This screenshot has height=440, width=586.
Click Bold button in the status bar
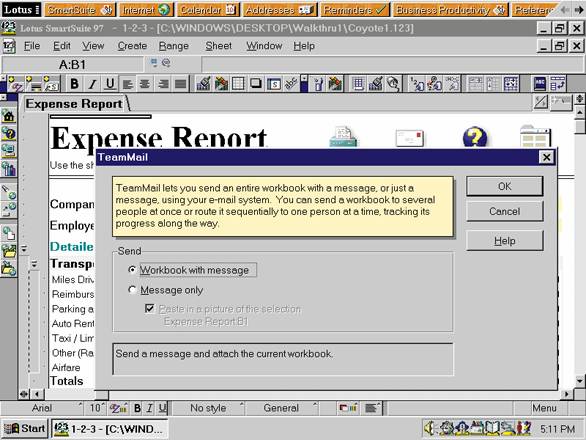coord(137,408)
